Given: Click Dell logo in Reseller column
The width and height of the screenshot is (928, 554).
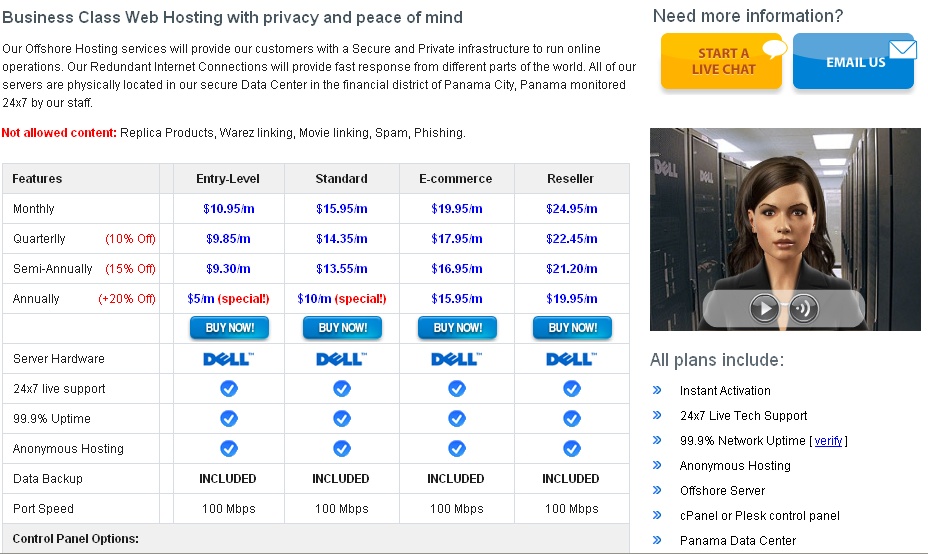Looking at the screenshot, I should click(x=571, y=359).
